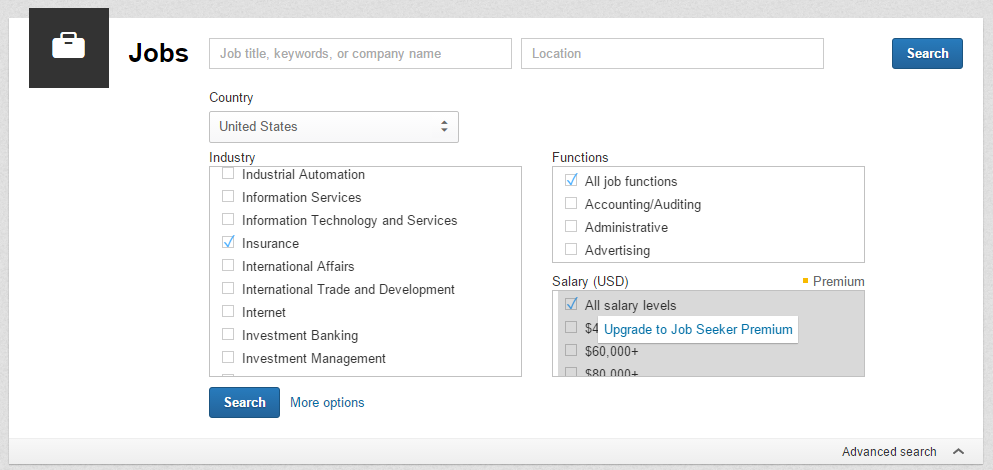Open the Country dropdown
Screen dimensions: 993x470
coord(333,127)
